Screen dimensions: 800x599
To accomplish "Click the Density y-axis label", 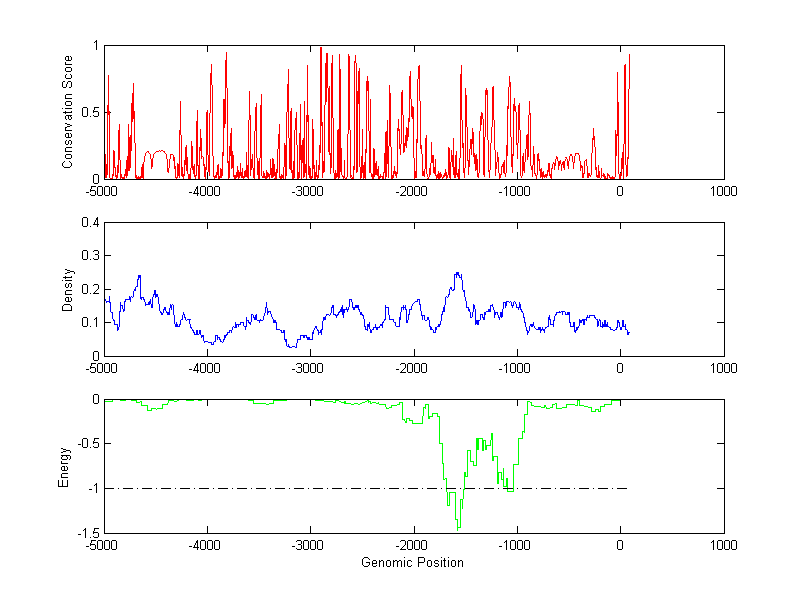I will point(68,289).
